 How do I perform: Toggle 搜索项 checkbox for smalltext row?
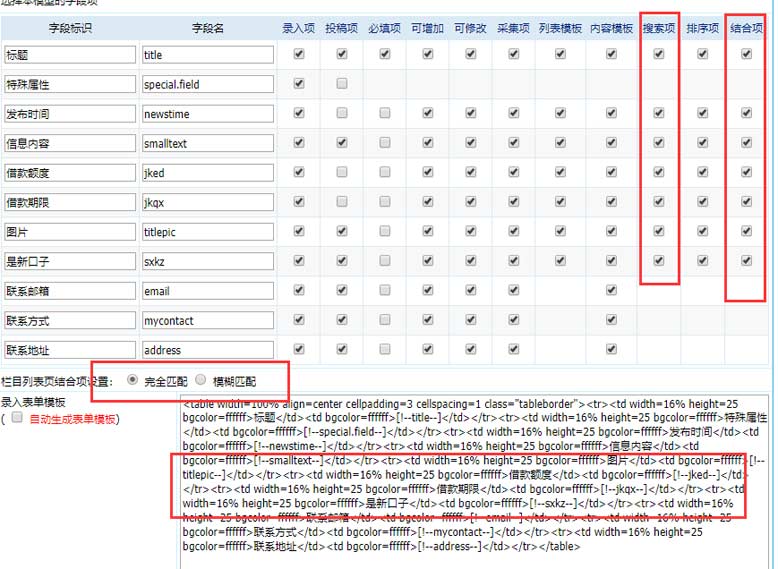658,143
